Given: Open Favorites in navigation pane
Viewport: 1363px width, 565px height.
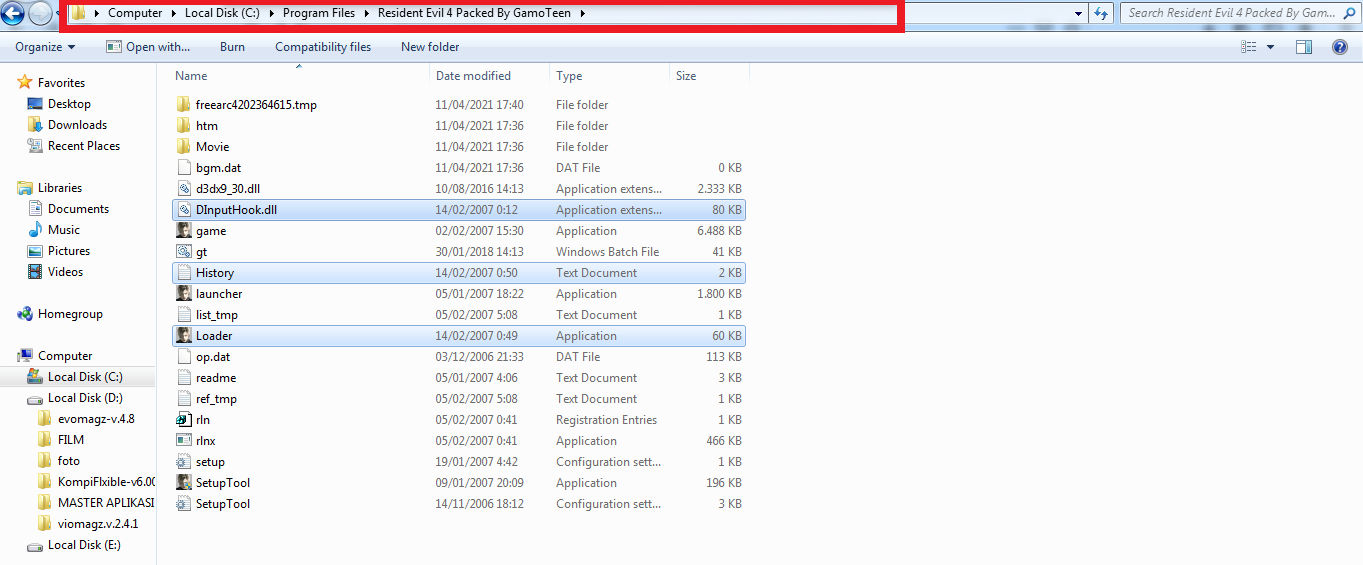Looking at the screenshot, I should tap(61, 83).
